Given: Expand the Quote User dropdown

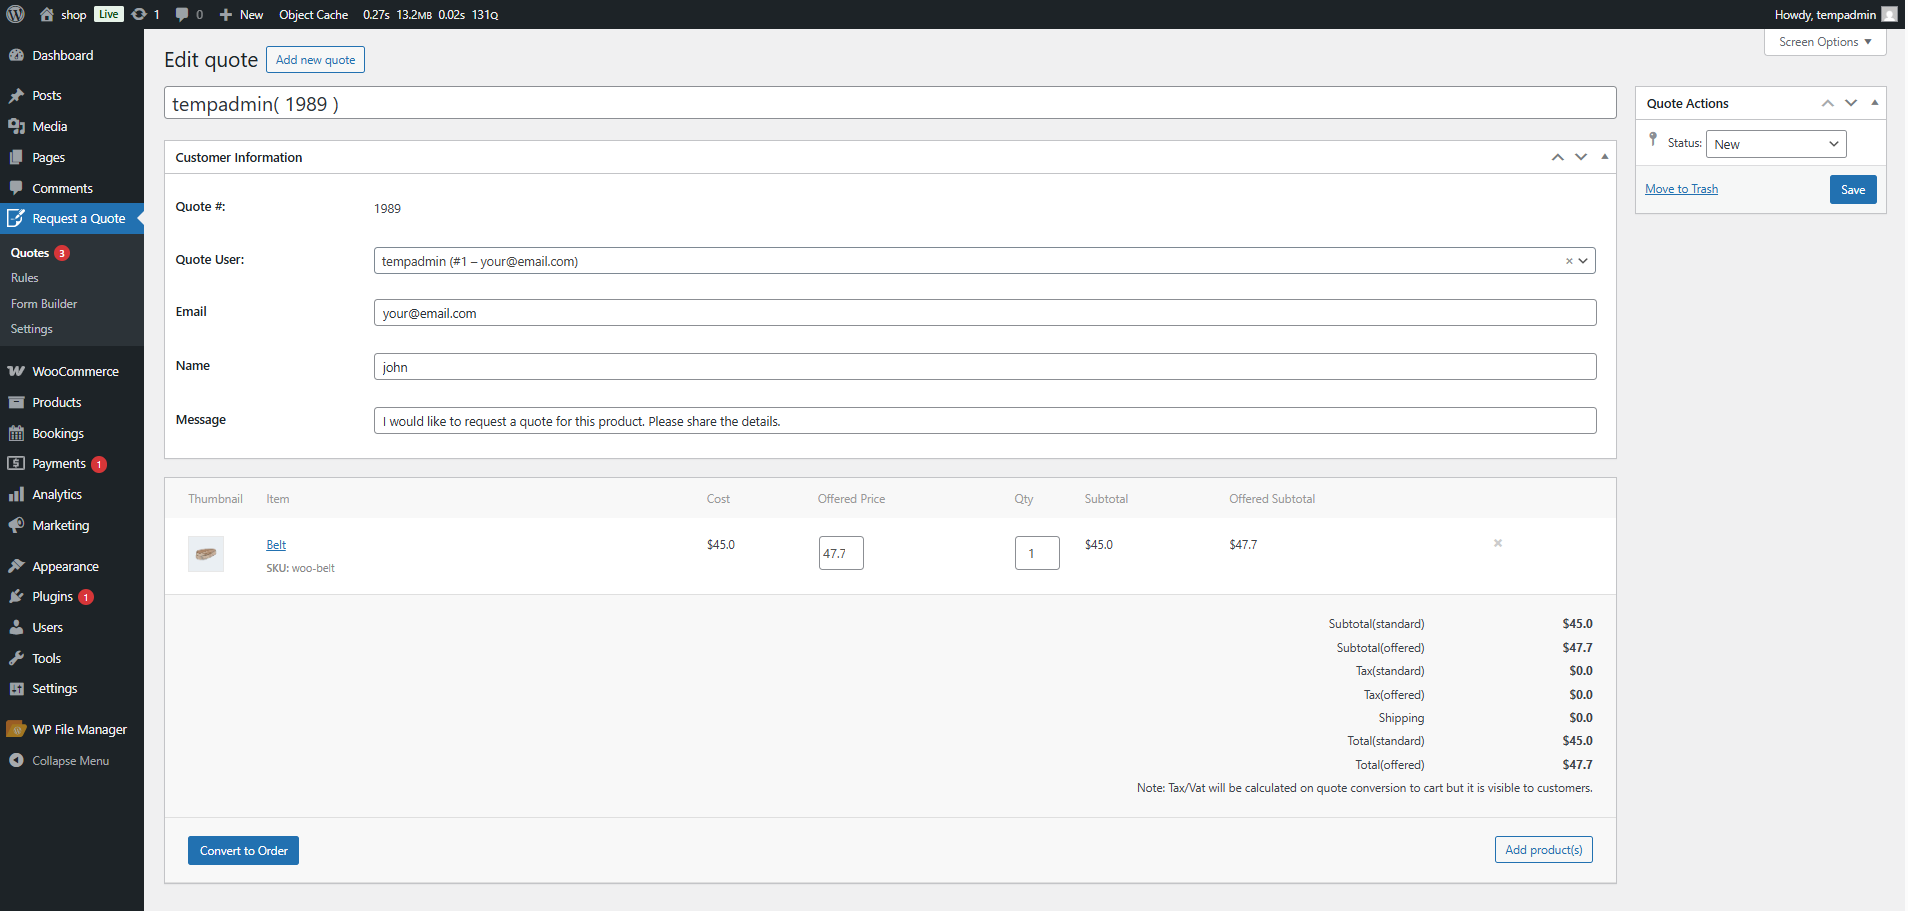Looking at the screenshot, I should [x=1583, y=261].
